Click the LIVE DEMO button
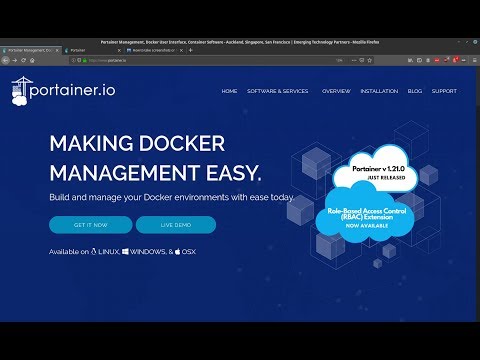 176,225
